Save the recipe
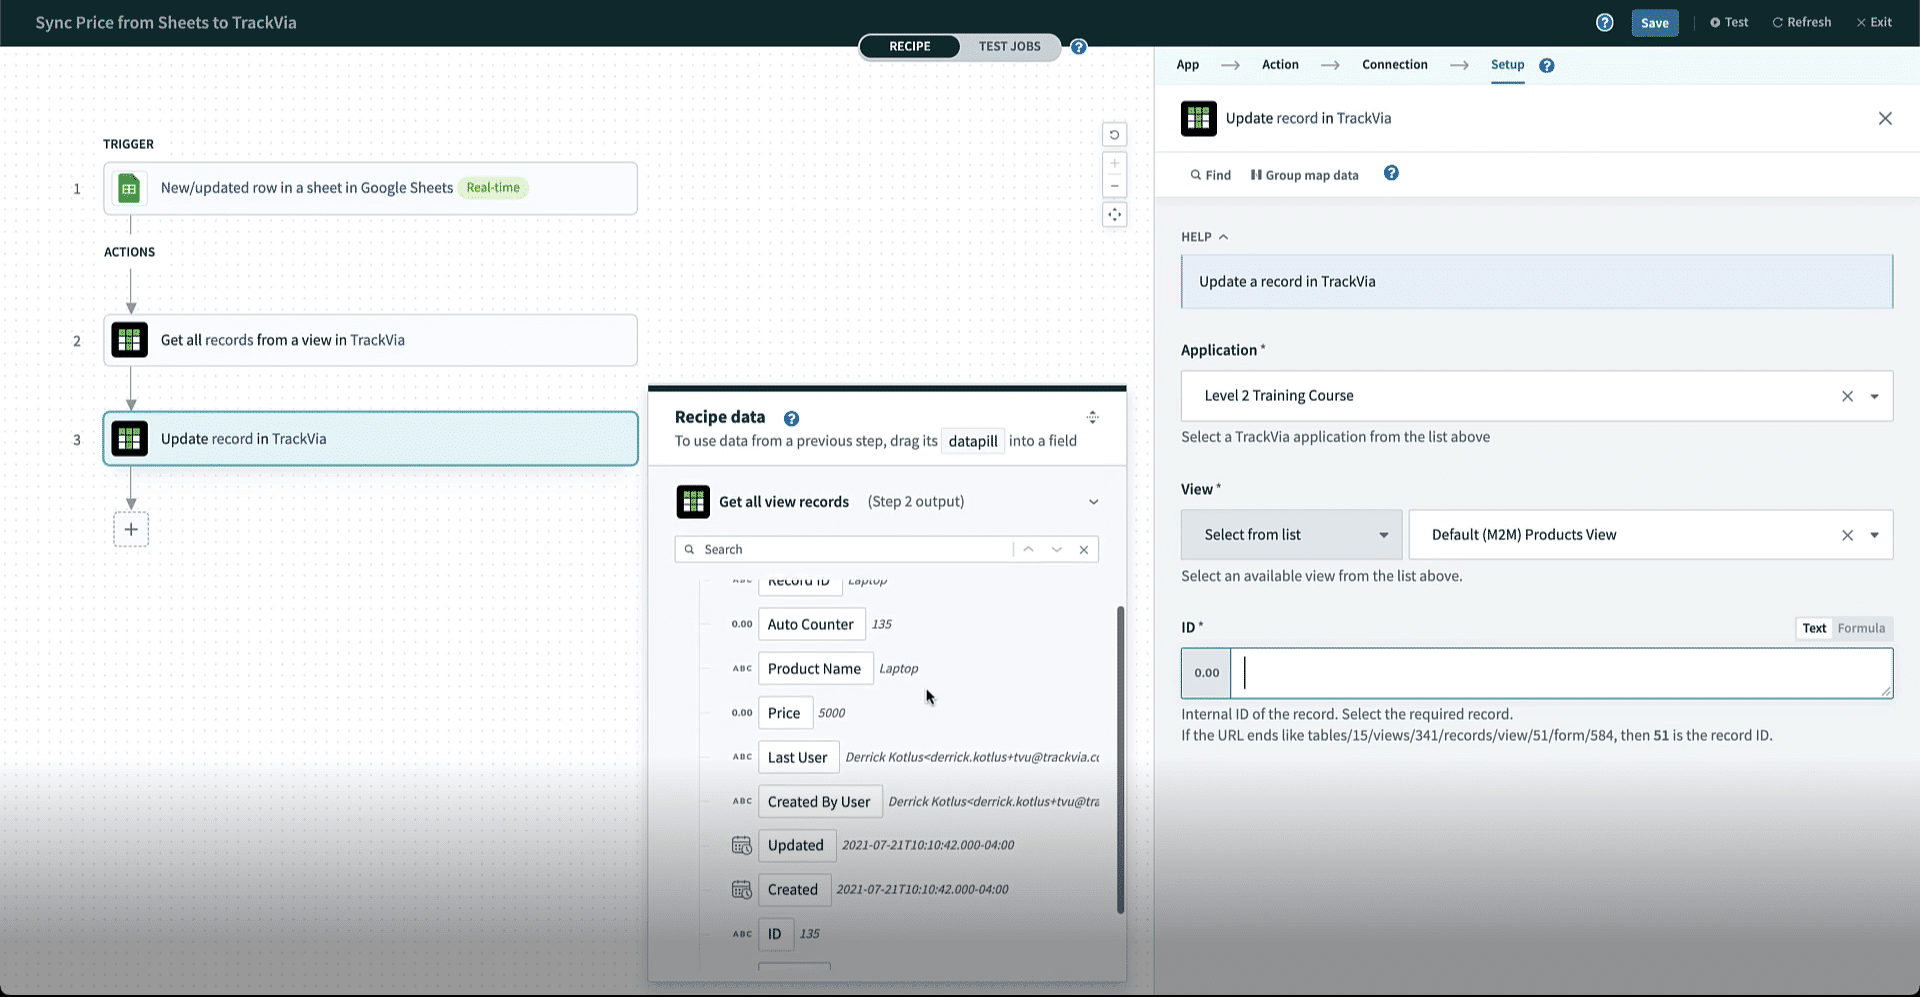 coord(1654,23)
